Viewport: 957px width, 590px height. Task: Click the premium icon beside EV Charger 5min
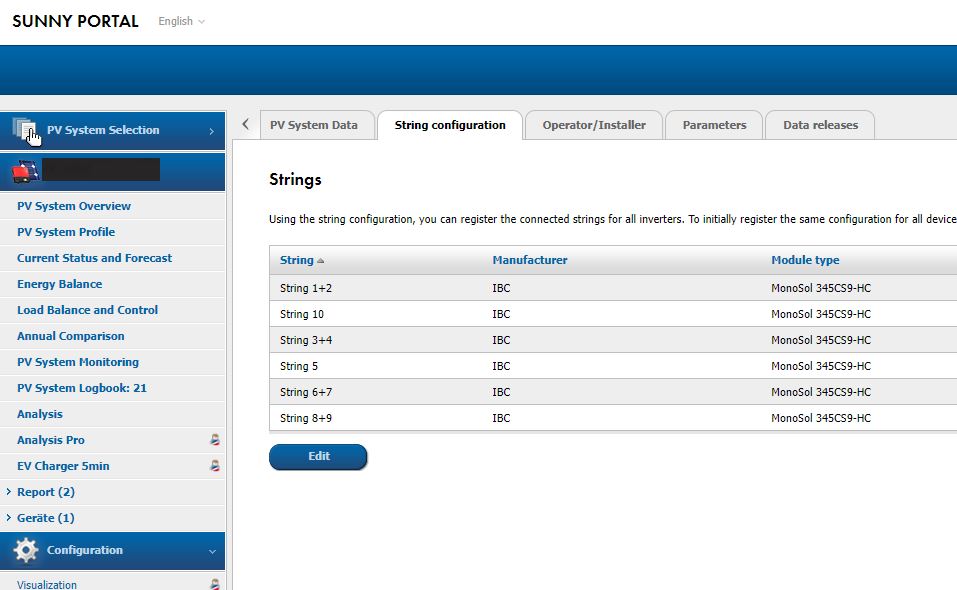point(214,466)
